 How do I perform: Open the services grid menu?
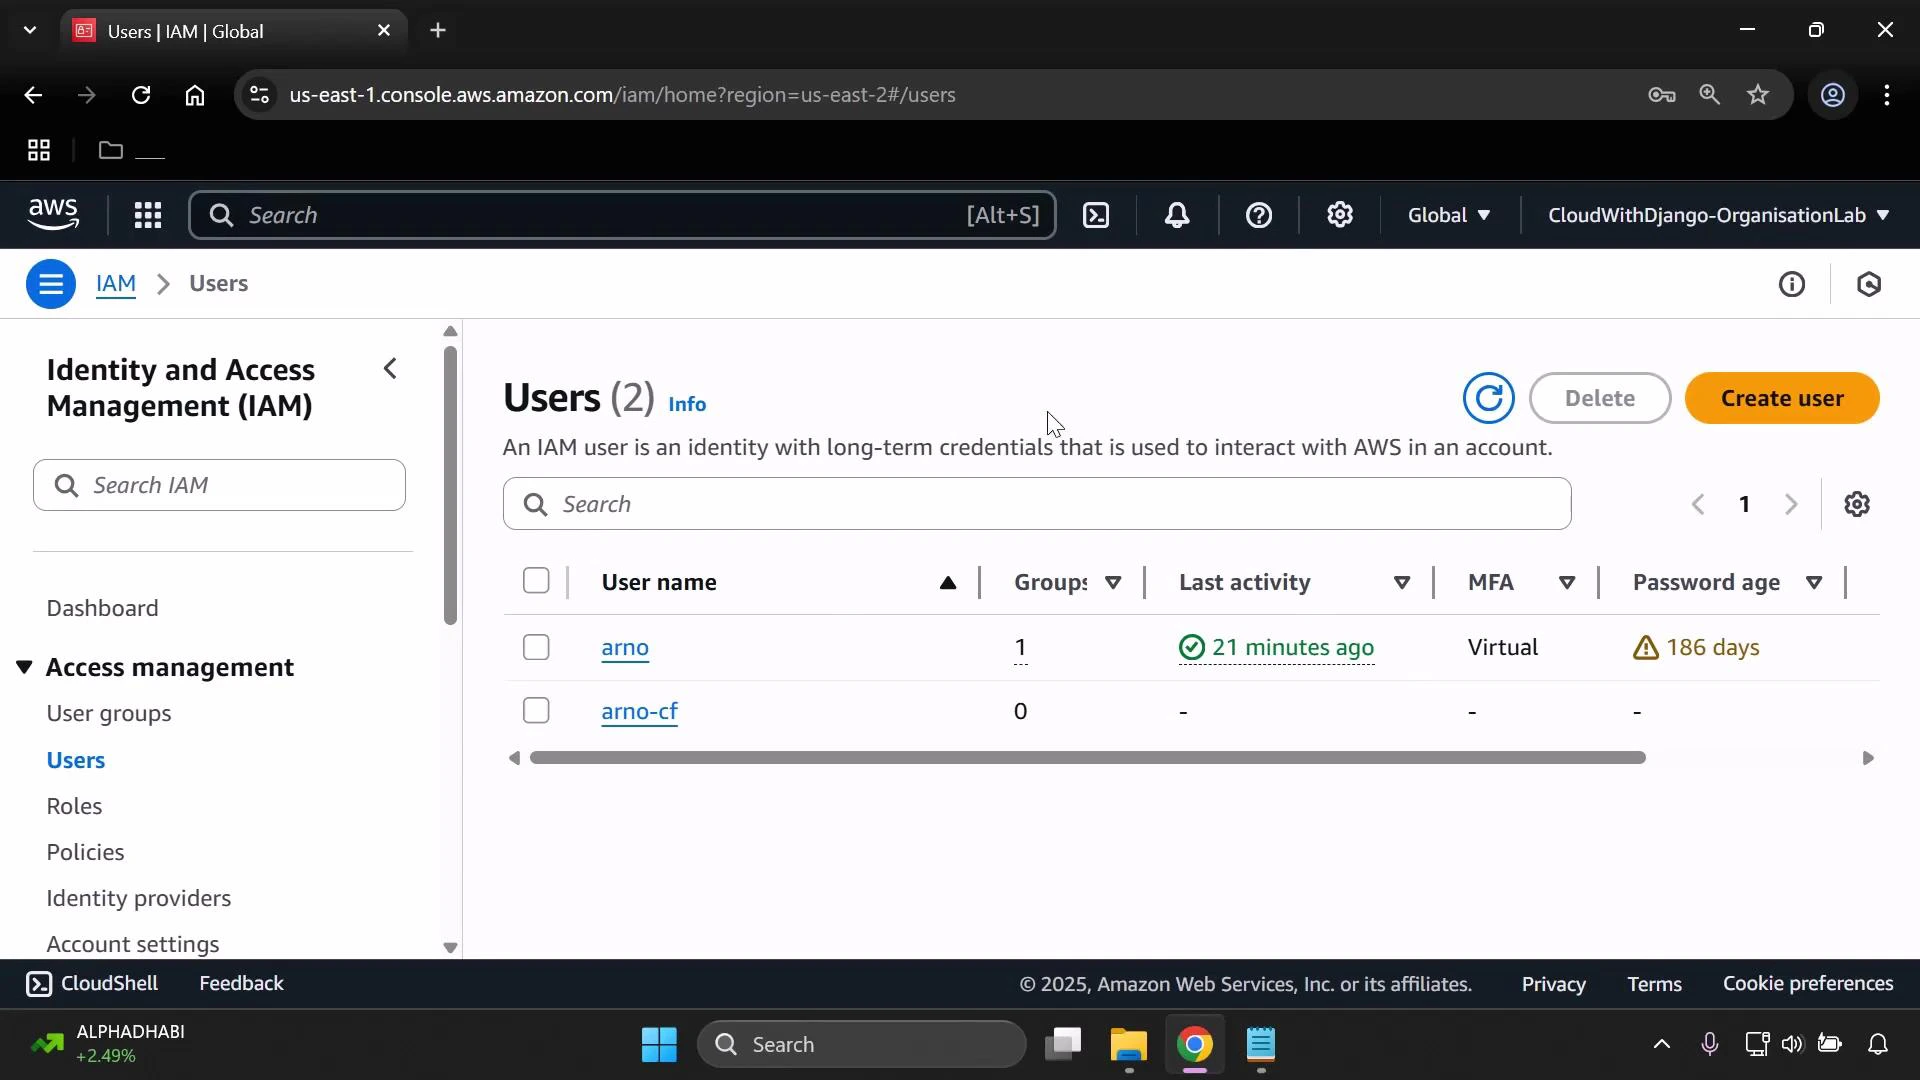tap(147, 215)
